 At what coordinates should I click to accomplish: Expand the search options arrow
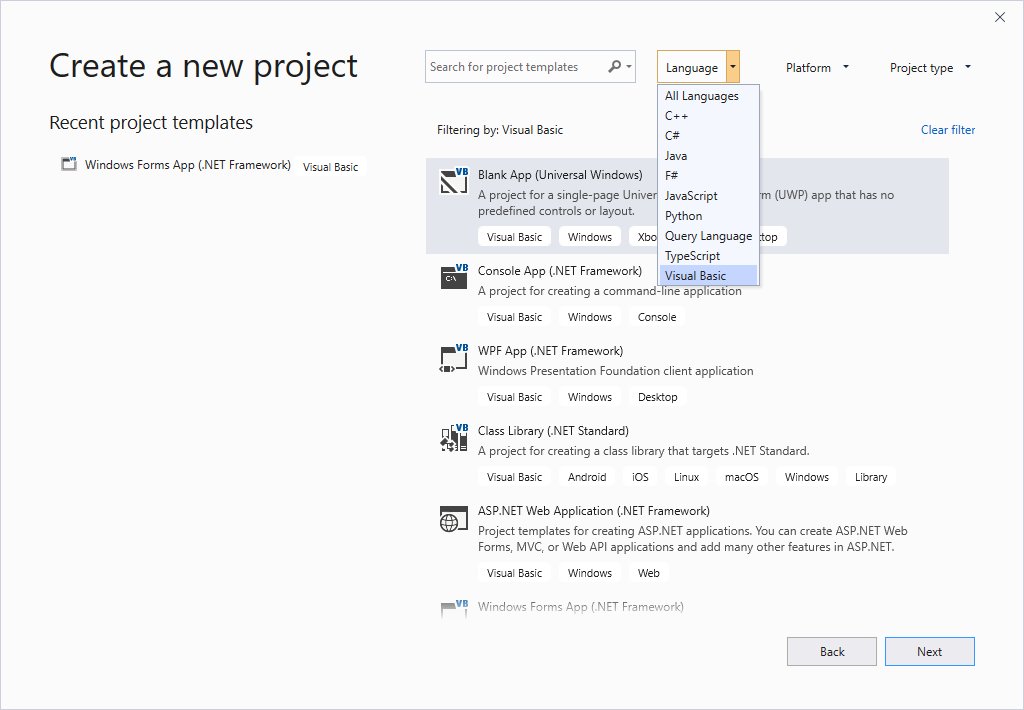[628, 67]
